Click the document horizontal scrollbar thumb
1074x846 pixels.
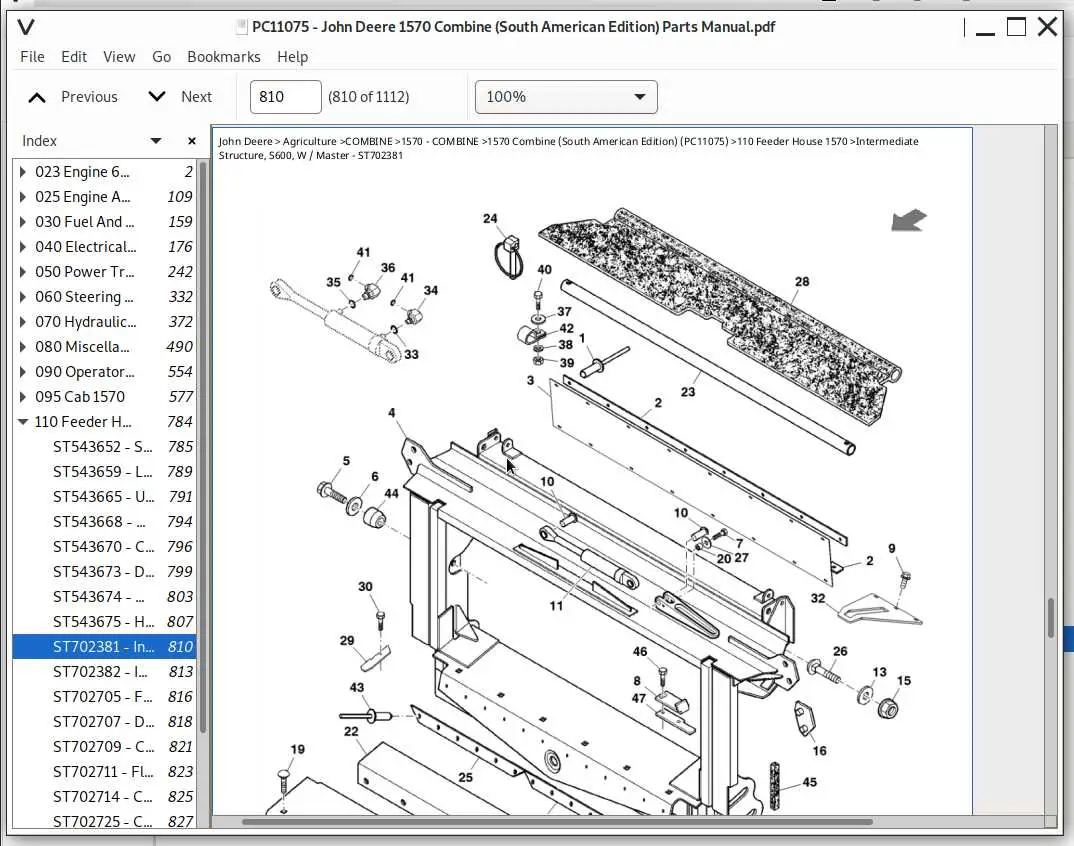(x=558, y=821)
